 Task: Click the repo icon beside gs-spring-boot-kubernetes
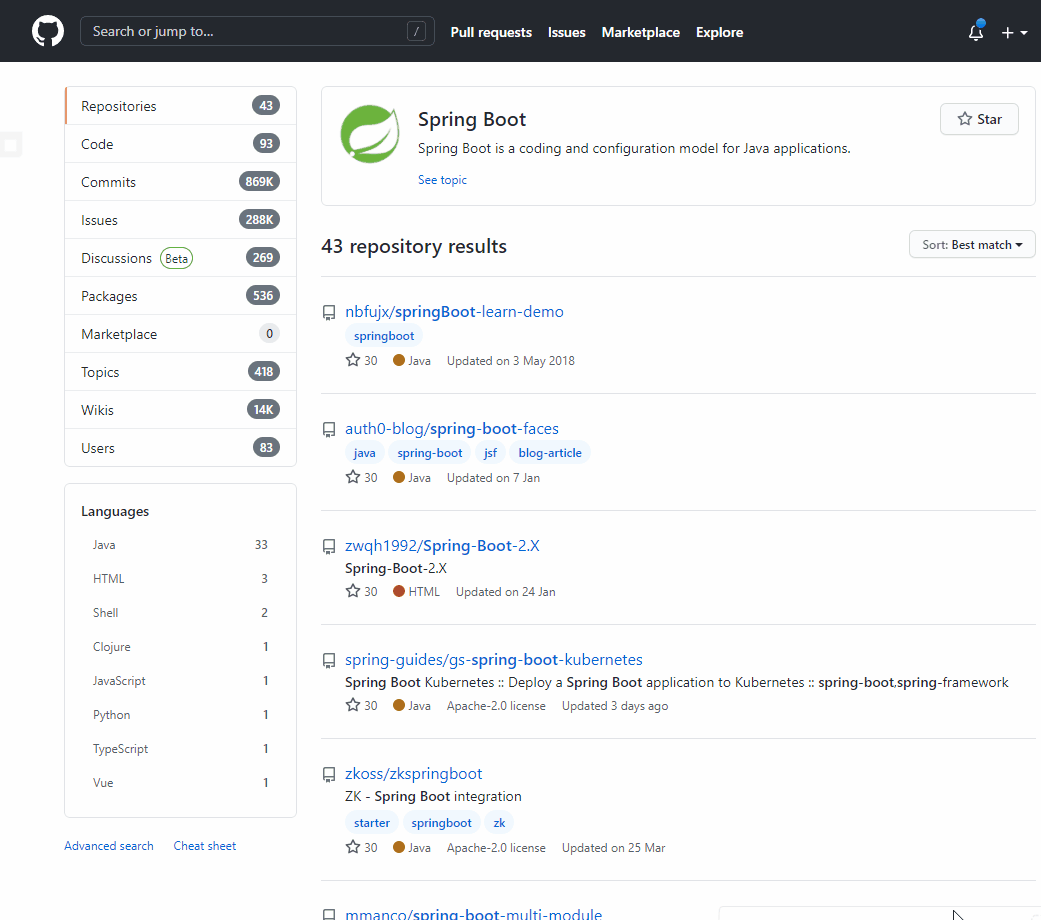tap(329, 660)
